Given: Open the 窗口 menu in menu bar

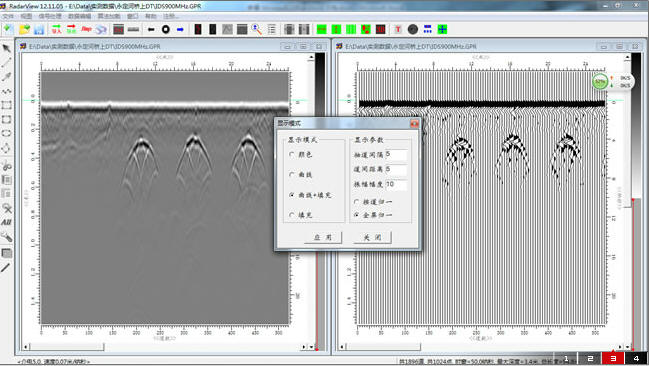Looking at the screenshot, I should pyautogui.click(x=133, y=16).
